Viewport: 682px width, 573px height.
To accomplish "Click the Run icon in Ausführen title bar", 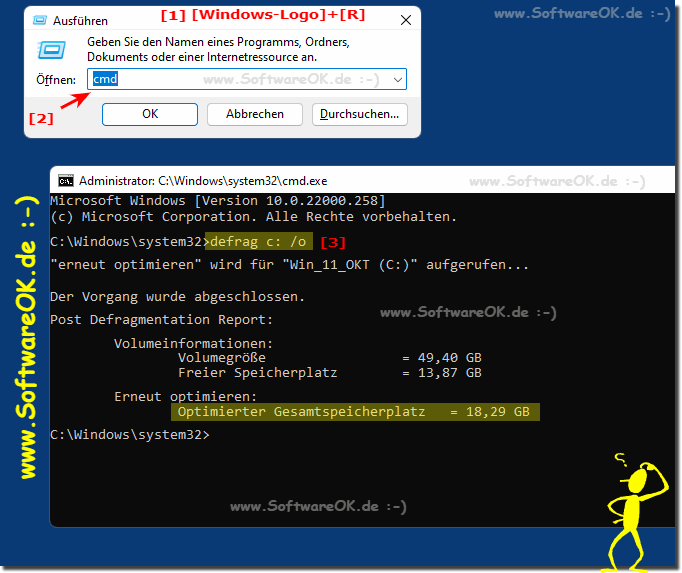I will pyautogui.click(x=40, y=20).
